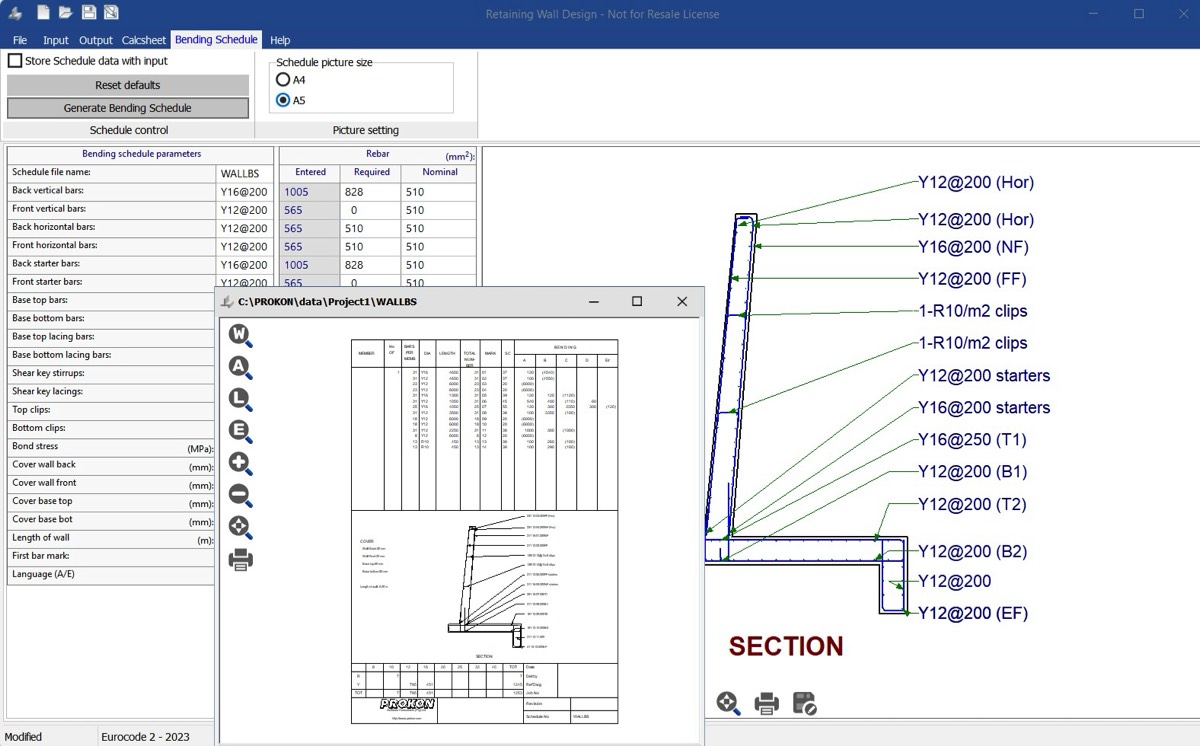Click the Generate Bending Schedule button
Viewport: 1200px width, 746px height.
pos(128,108)
